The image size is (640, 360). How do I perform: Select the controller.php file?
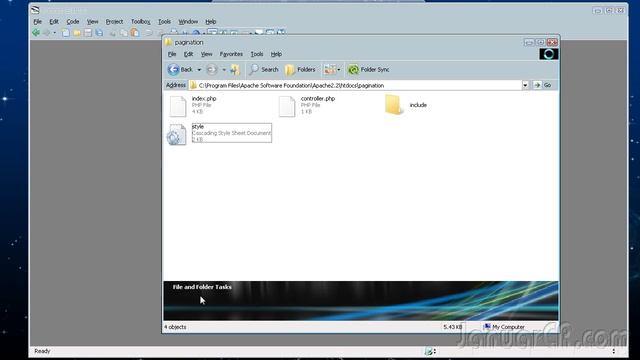[307, 106]
